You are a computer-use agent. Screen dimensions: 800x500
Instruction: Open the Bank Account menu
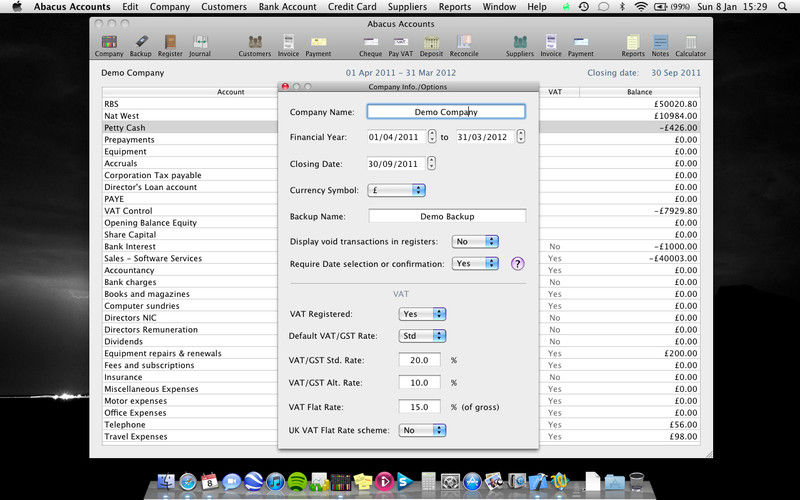(x=288, y=7)
